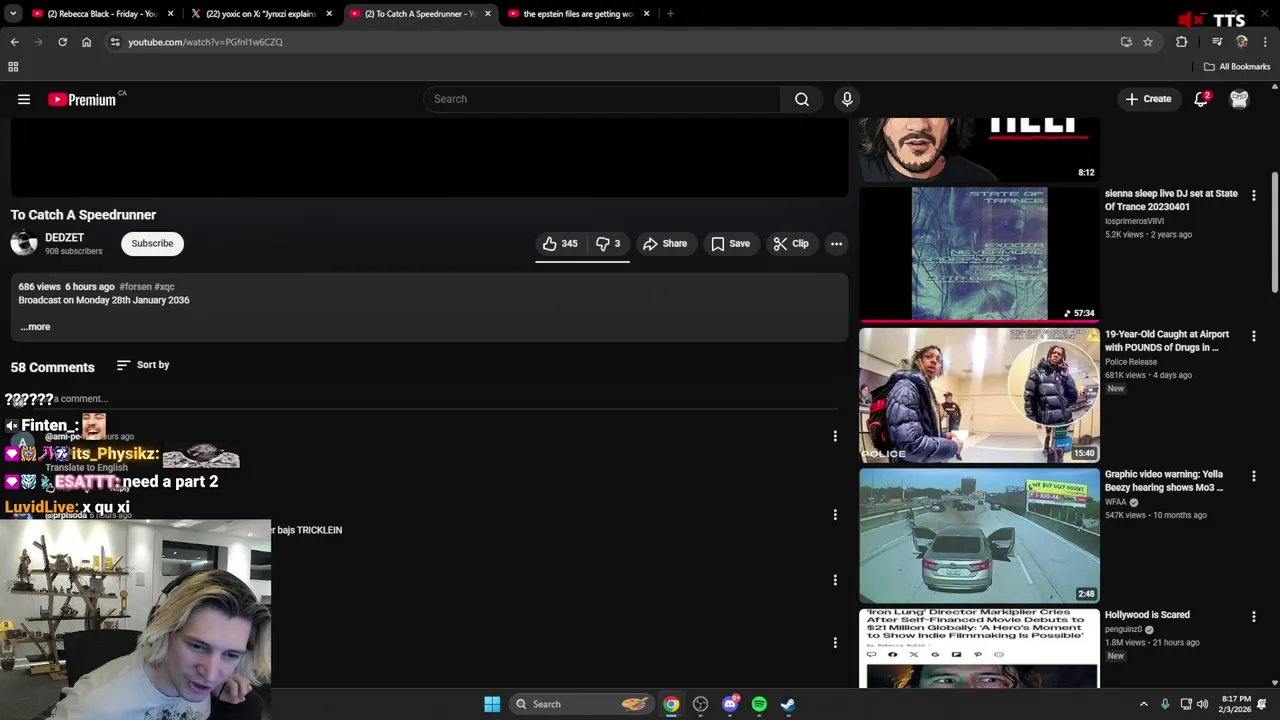Viewport: 1280px width, 720px height.
Task: Open Discord from taskbar
Action: pos(730,704)
